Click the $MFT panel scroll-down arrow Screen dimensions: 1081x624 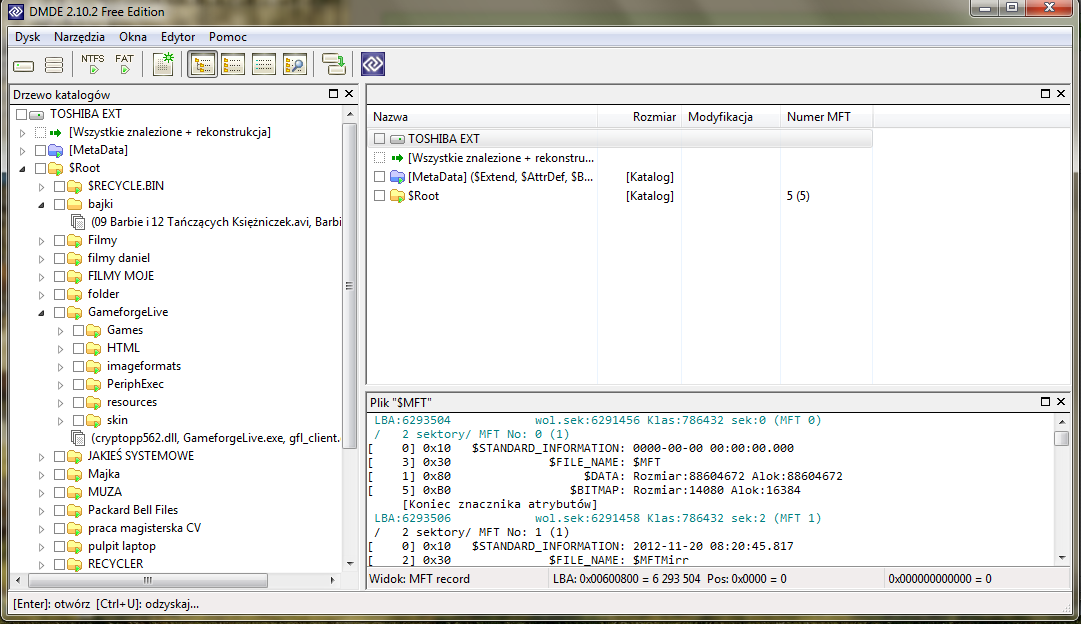1062,558
